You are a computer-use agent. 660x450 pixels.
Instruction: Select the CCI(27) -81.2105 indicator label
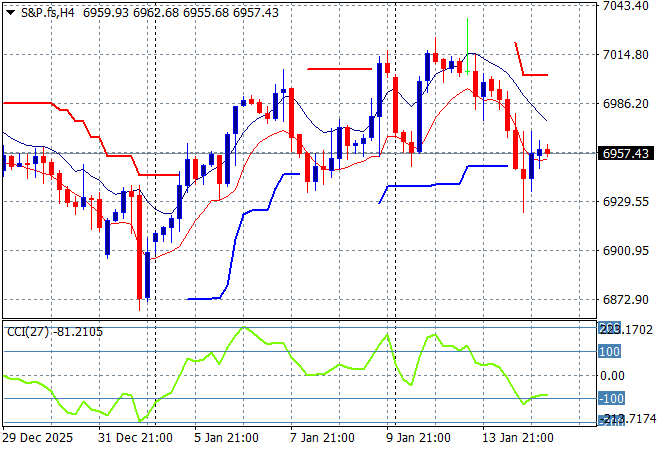[x=55, y=332]
